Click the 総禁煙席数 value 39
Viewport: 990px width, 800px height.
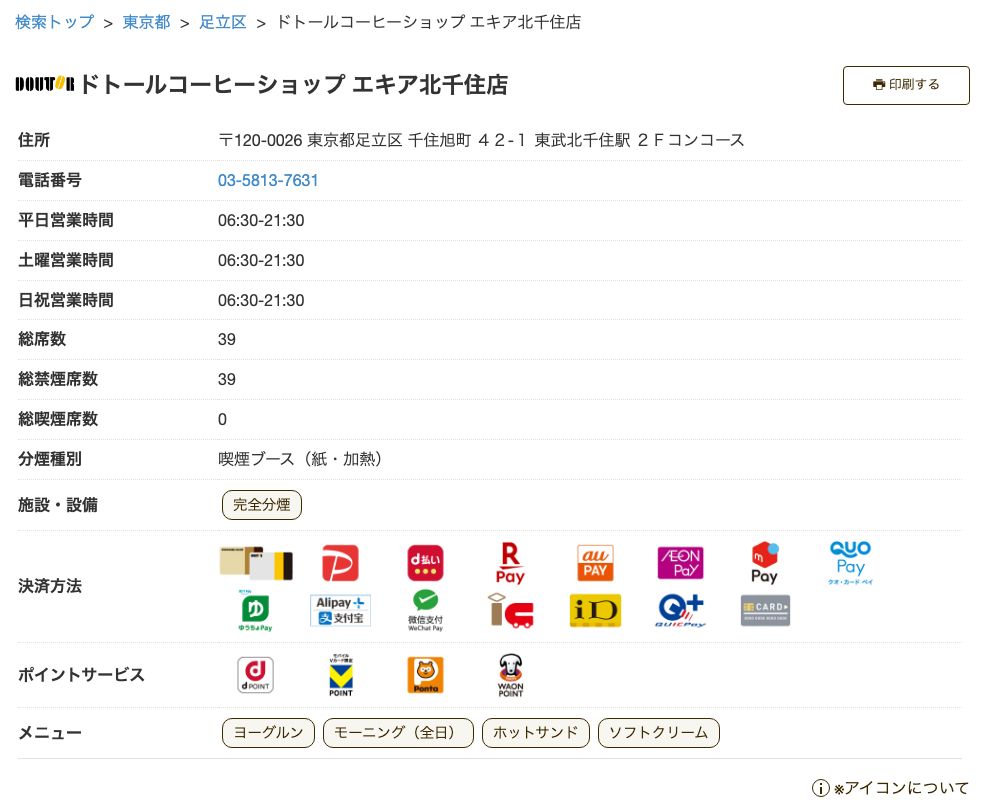coord(227,379)
